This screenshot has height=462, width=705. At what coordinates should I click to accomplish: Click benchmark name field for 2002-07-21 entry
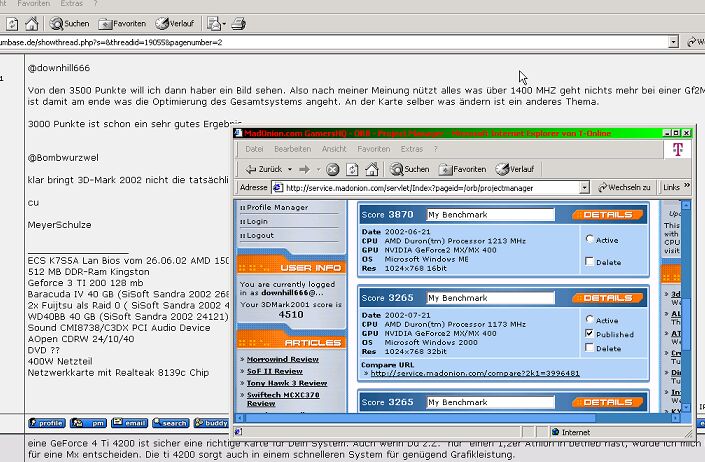pyautogui.click(x=490, y=298)
